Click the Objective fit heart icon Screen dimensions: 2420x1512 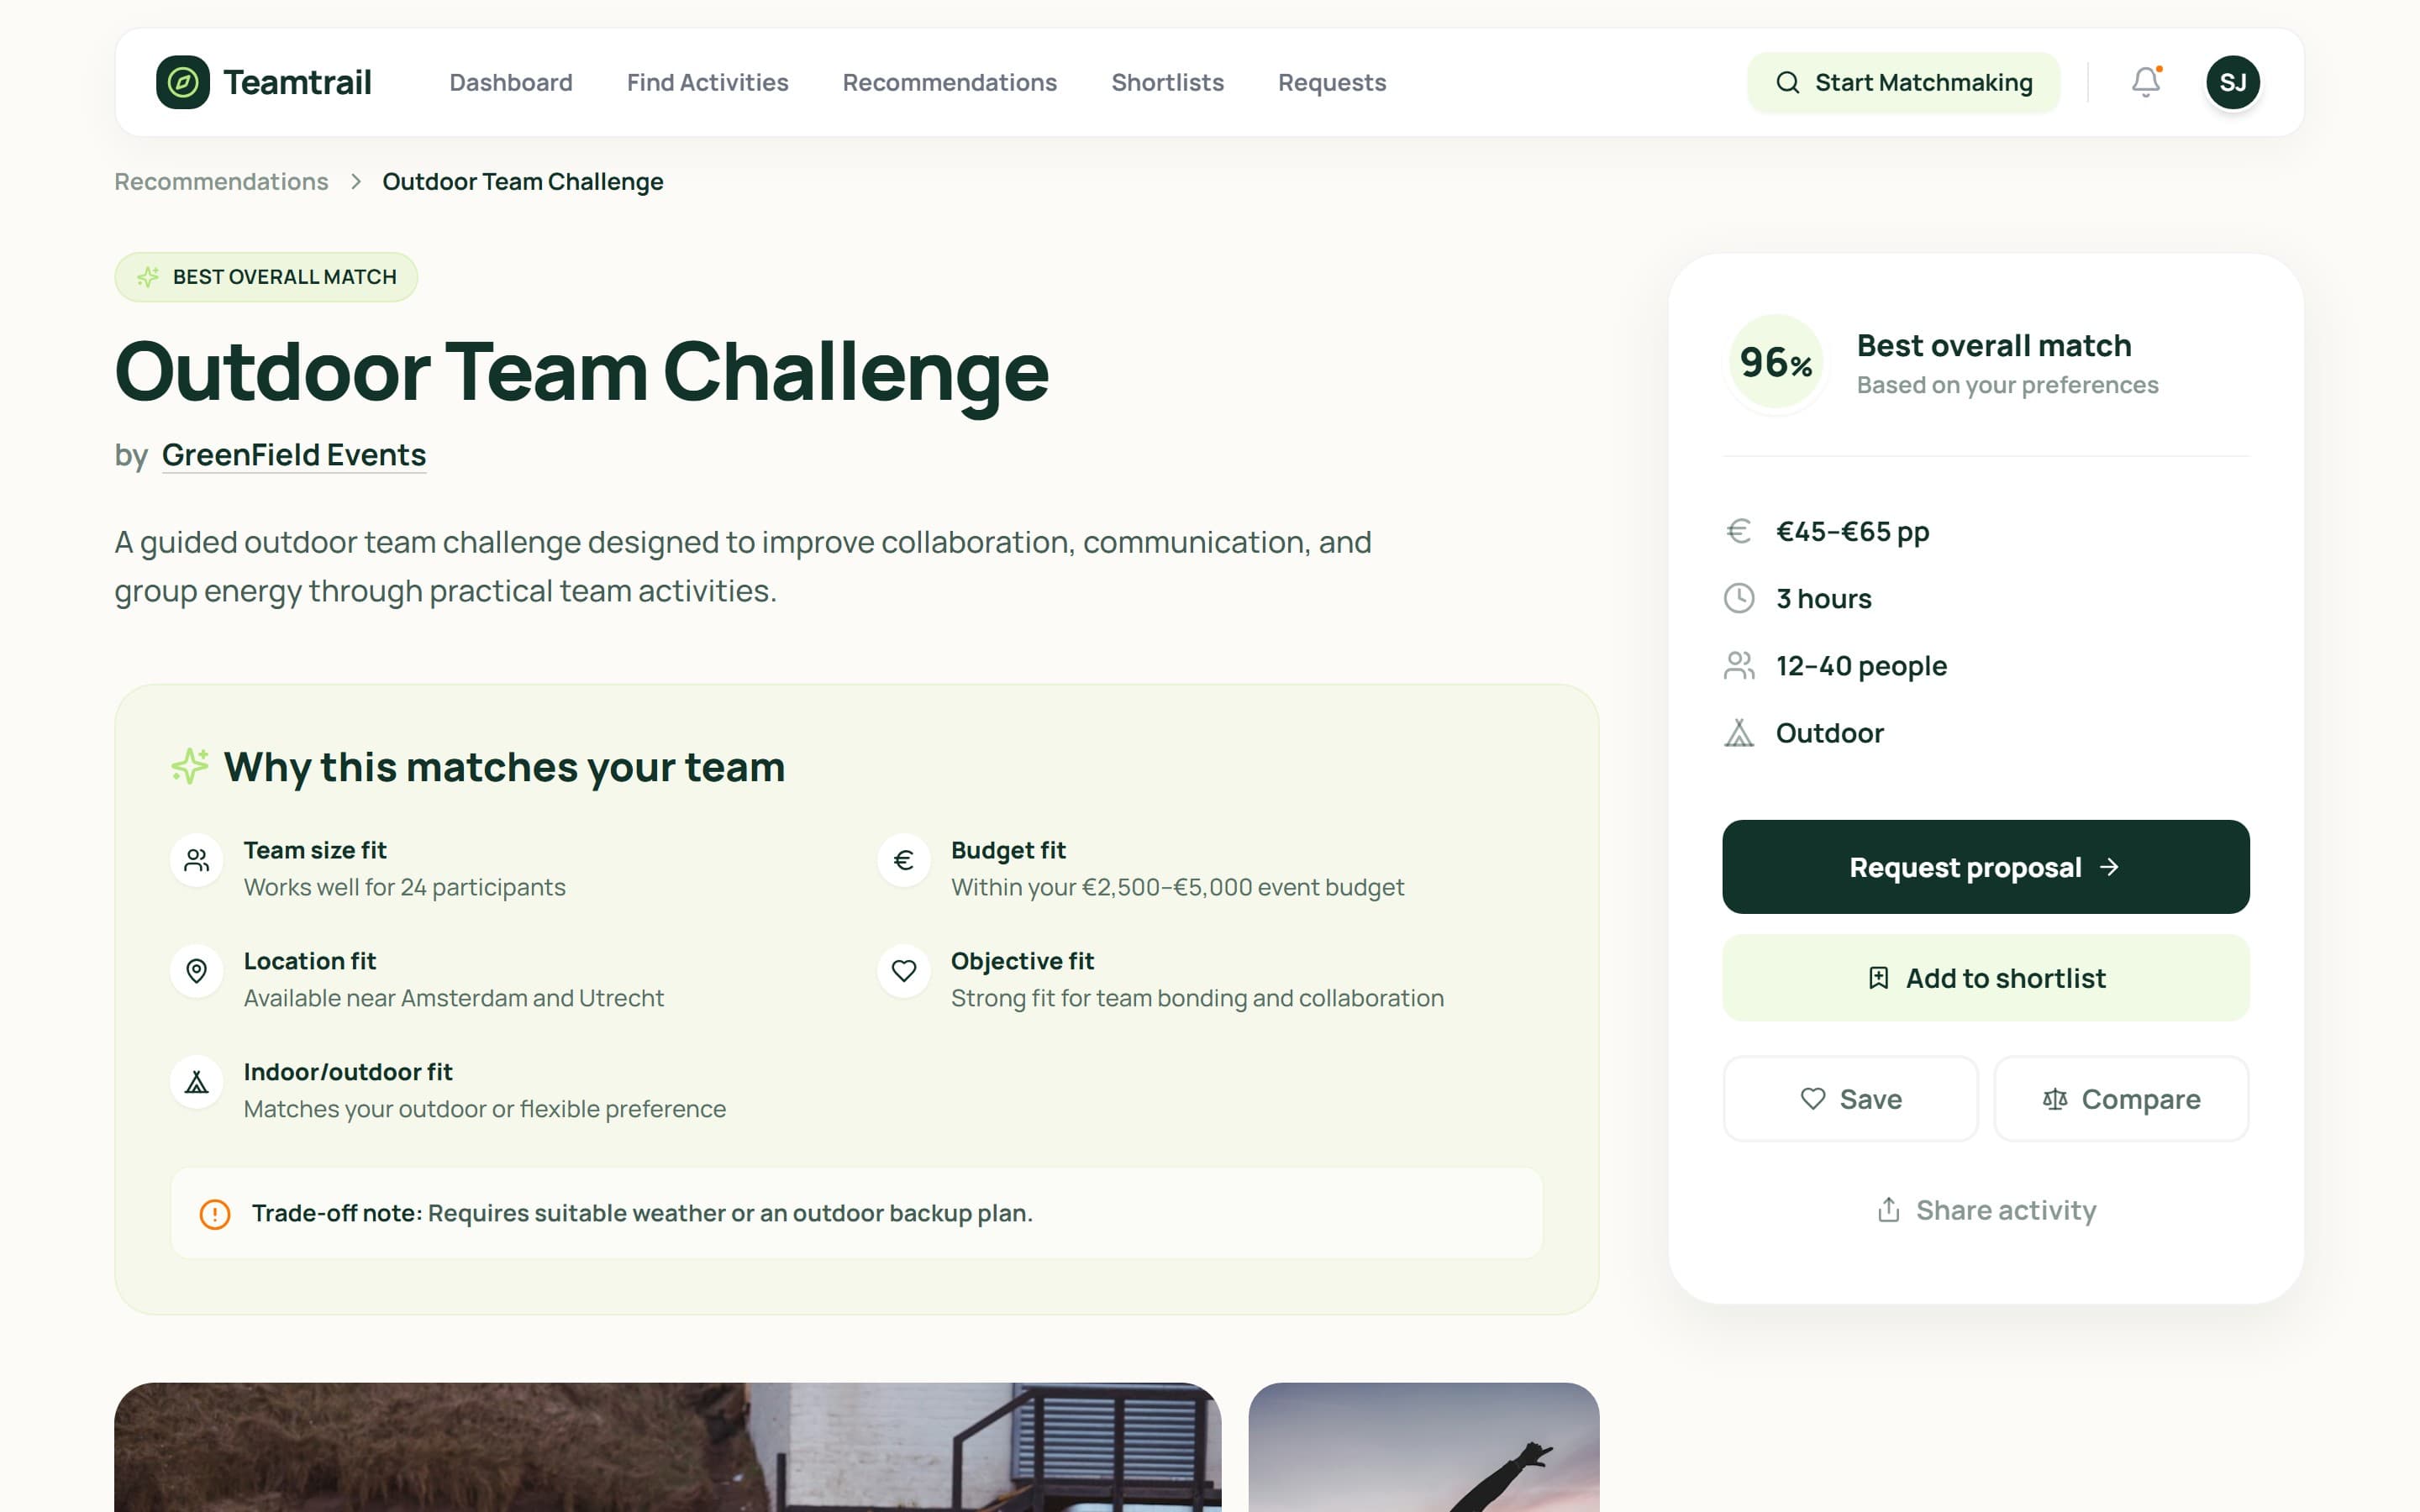[x=904, y=971]
